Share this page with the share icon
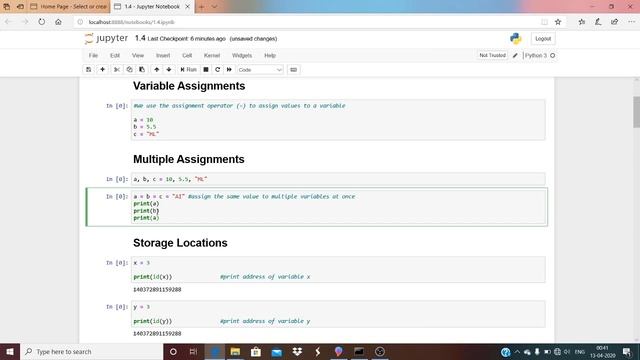The image size is (640, 360). [x=614, y=22]
